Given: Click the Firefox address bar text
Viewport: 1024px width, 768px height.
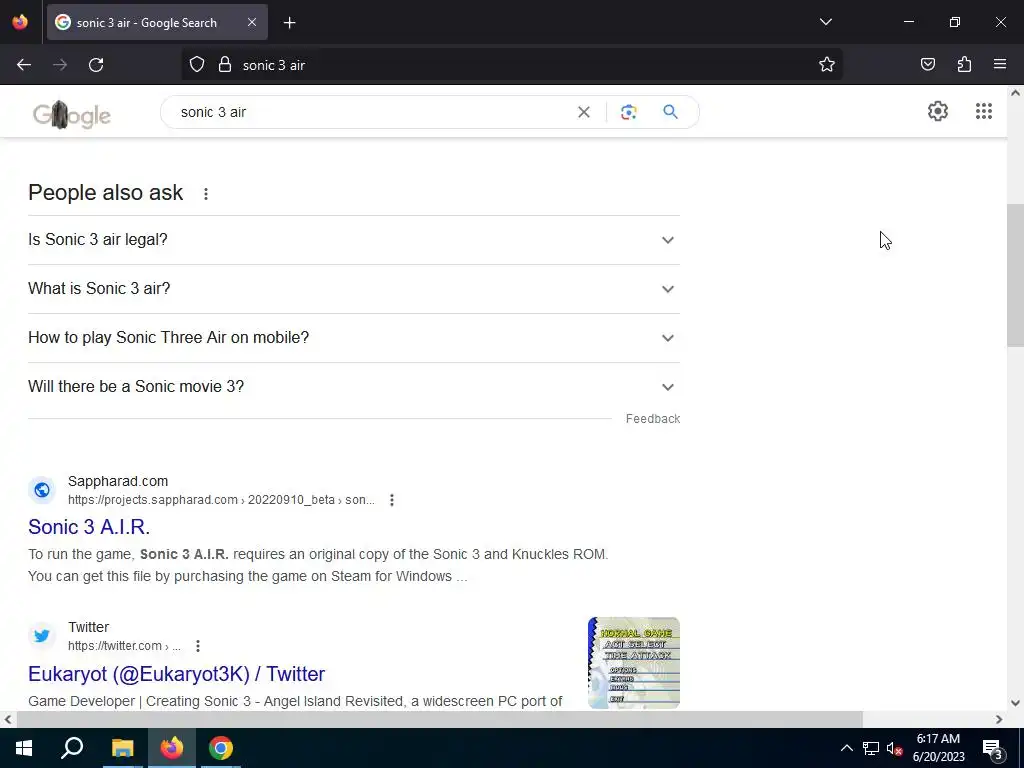Looking at the screenshot, I should coord(274,65).
